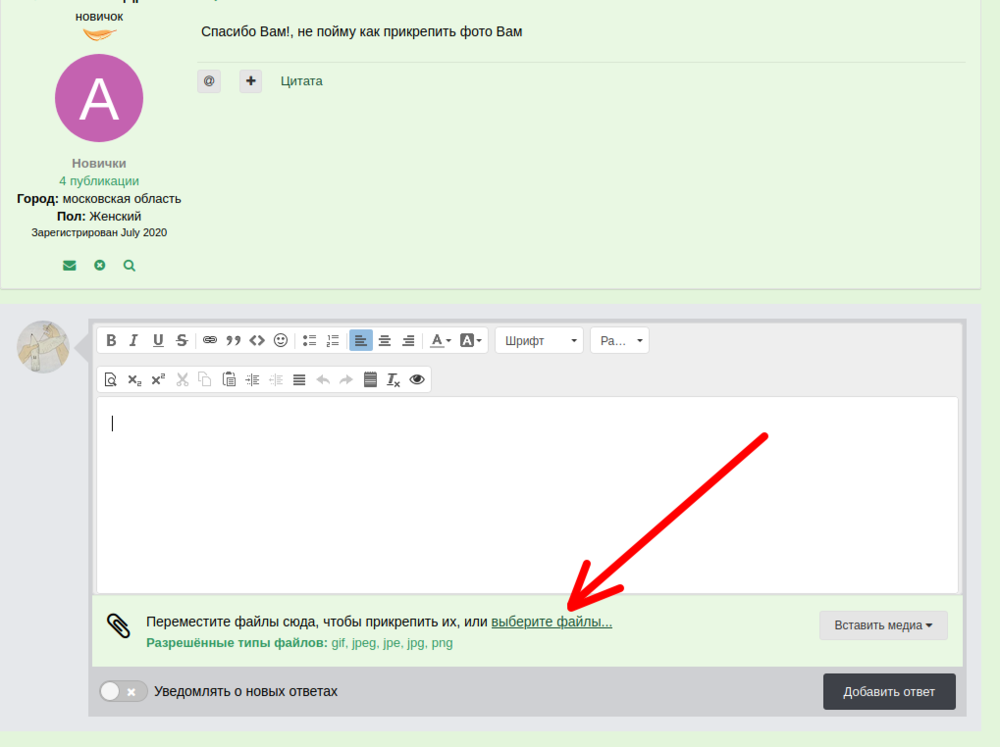This screenshot has height=747, width=1000.
Task: Expand the font size dropdown
Action: (619, 340)
